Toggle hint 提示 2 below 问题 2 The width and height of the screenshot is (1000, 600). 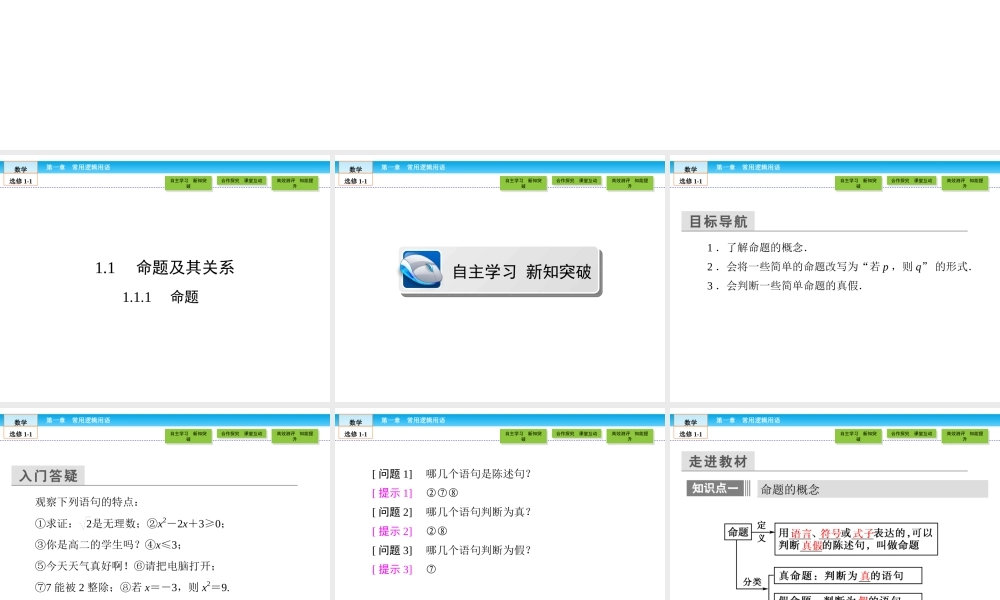(x=390, y=530)
